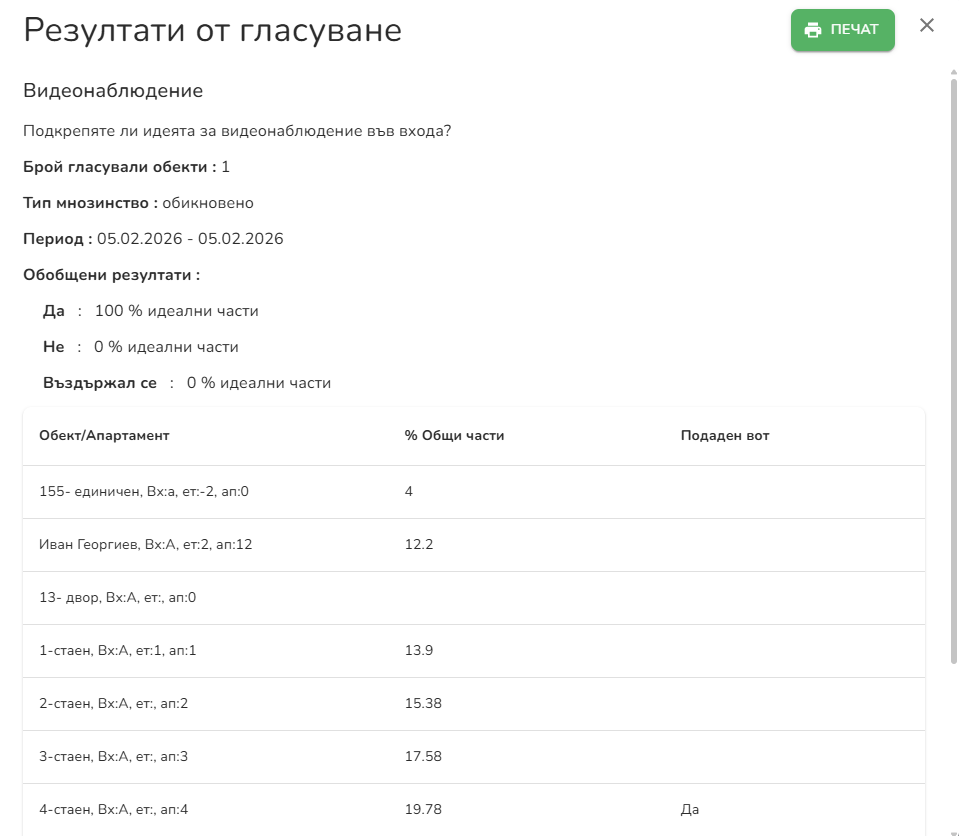This screenshot has height=836, width=959.
Task: Click the Резултати от гласуване title
Action: coord(212,30)
